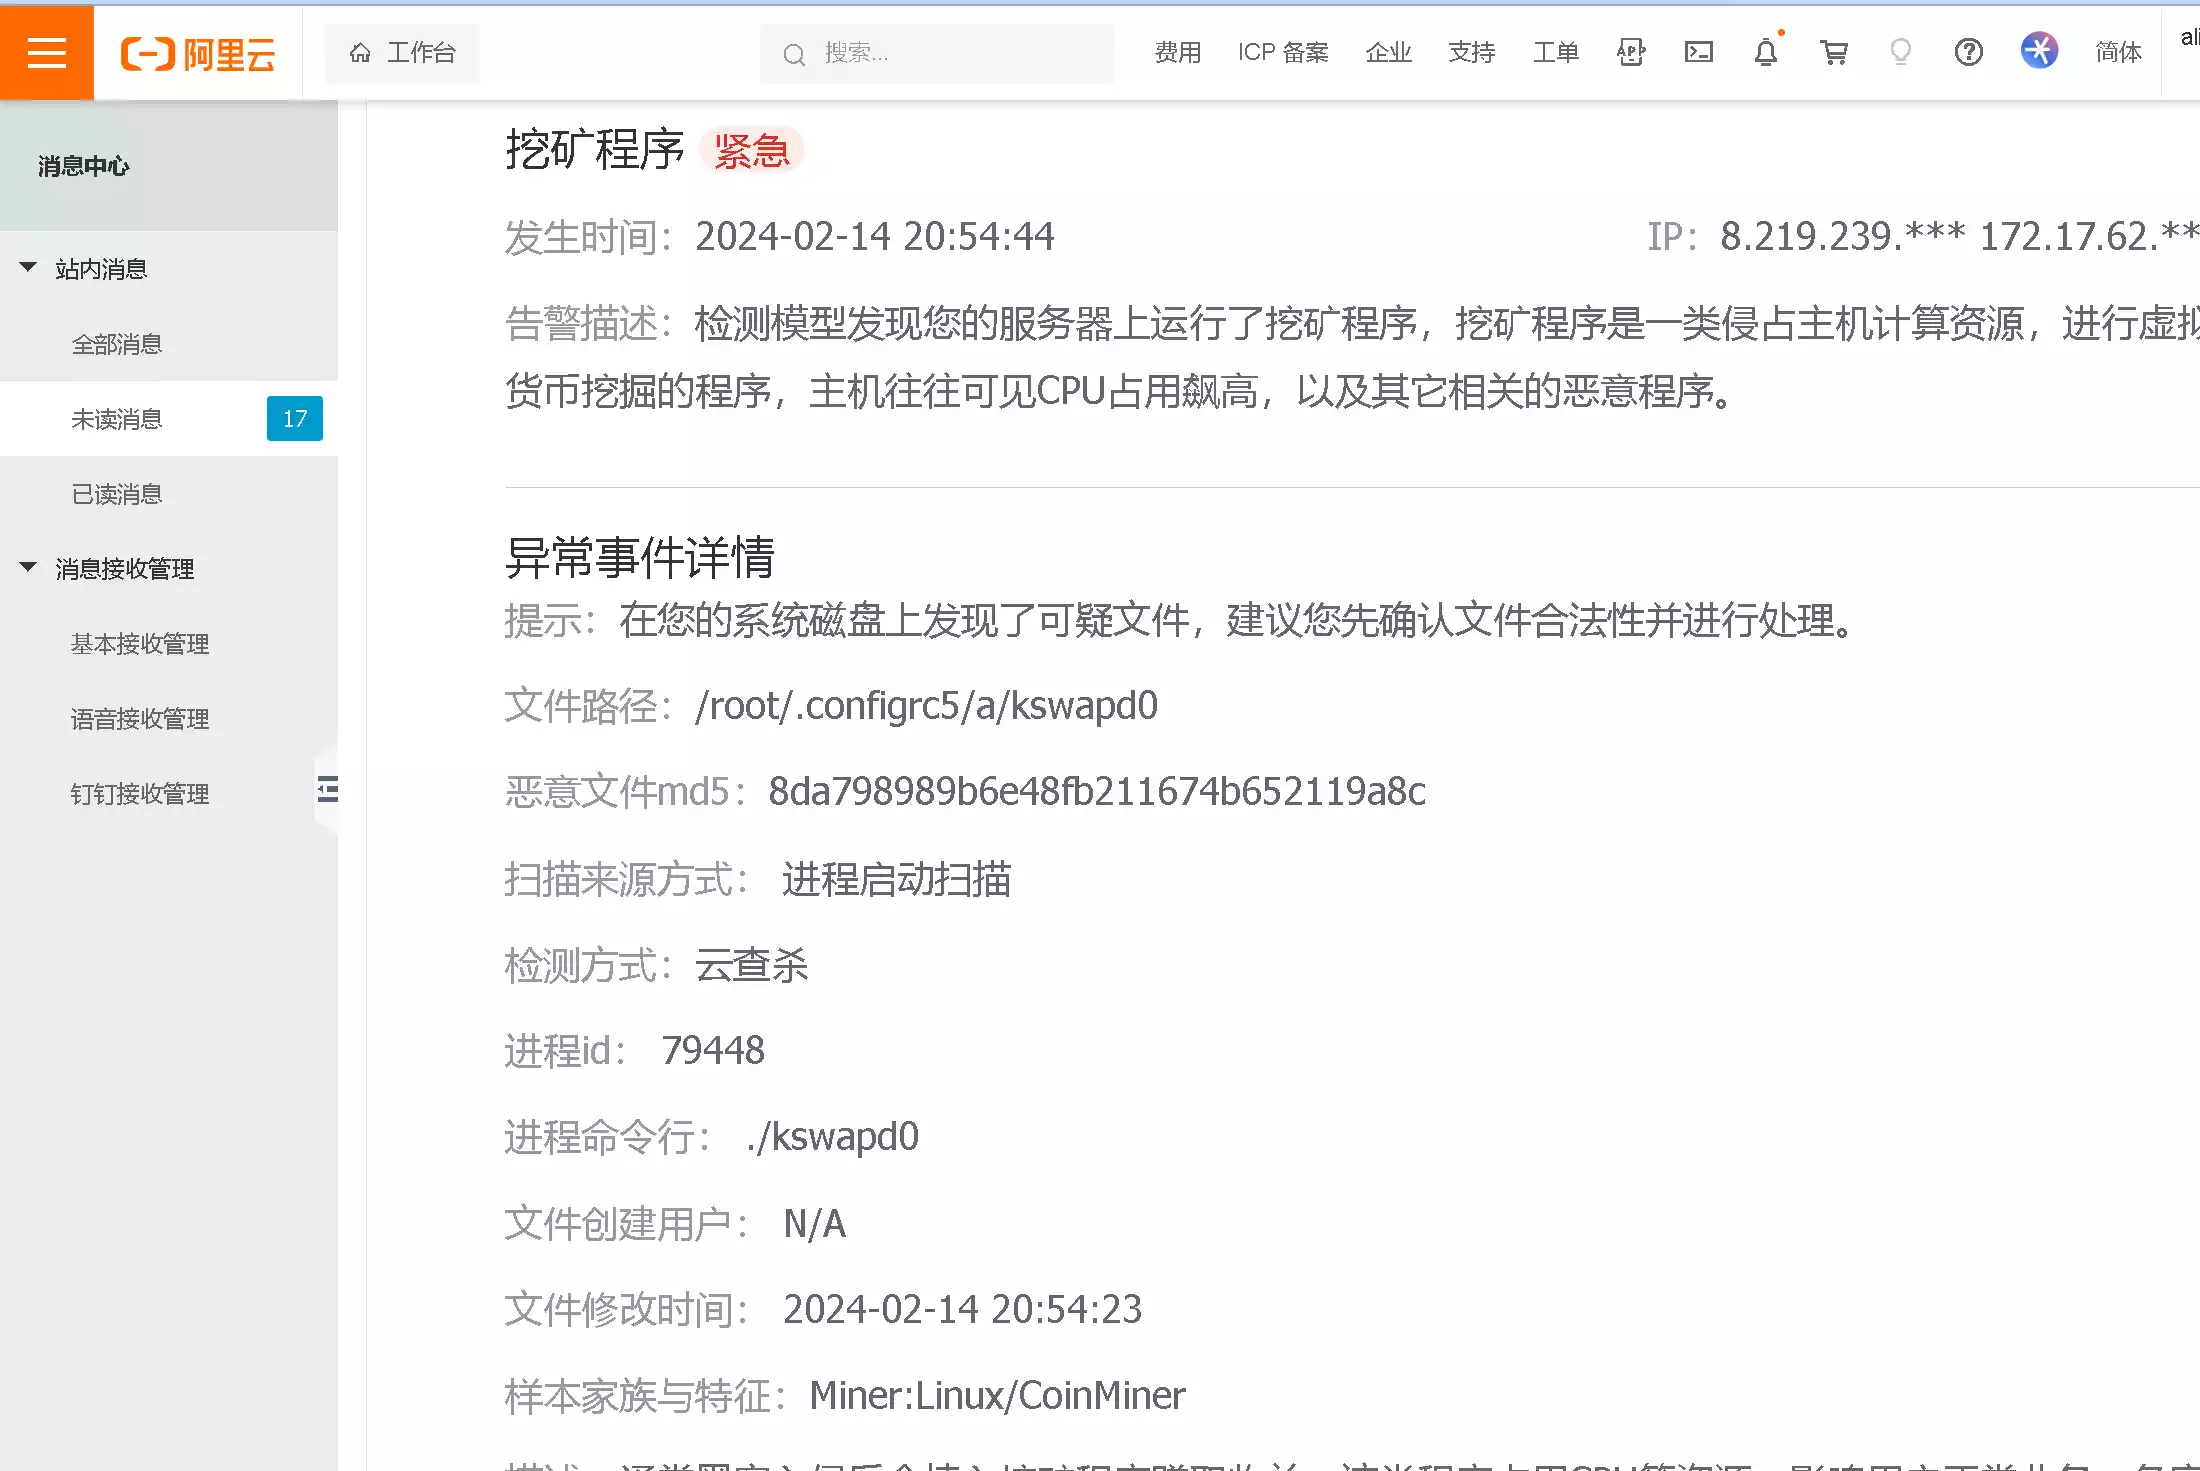Click the lightbulb suggestions icon
Image resolution: width=2200 pixels, height=1471 pixels.
pos(1900,52)
